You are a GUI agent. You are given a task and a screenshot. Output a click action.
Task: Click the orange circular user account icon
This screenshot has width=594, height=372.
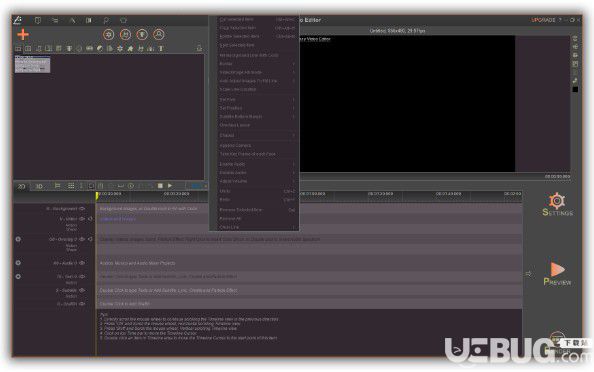(x=159, y=34)
